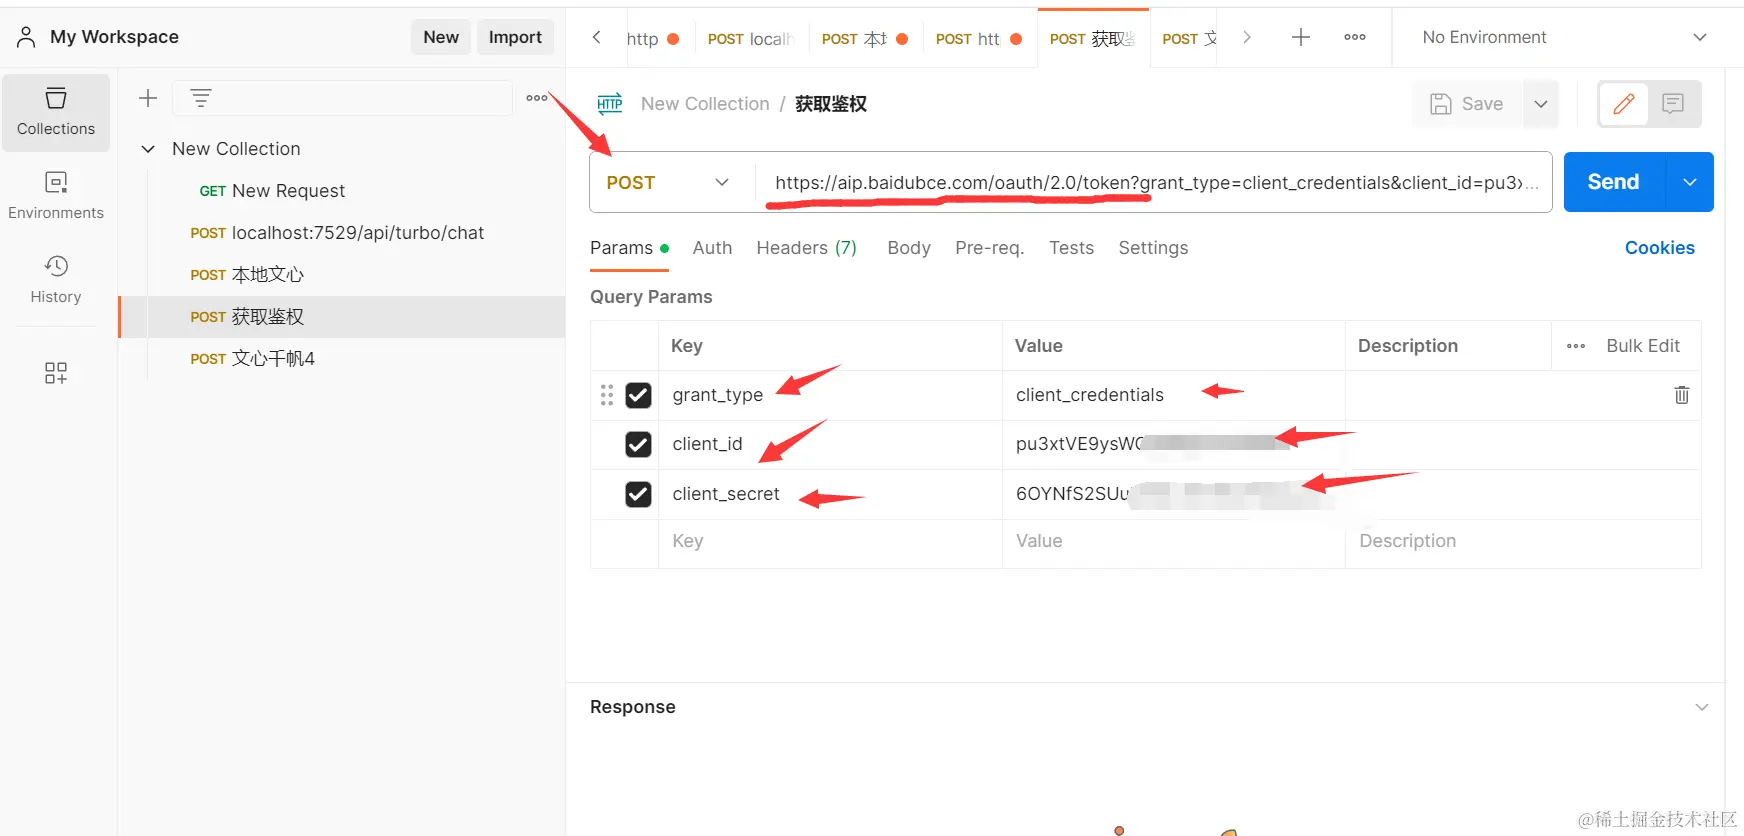
Task: Click the client_credentials value cell
Action: (1173, 395)
